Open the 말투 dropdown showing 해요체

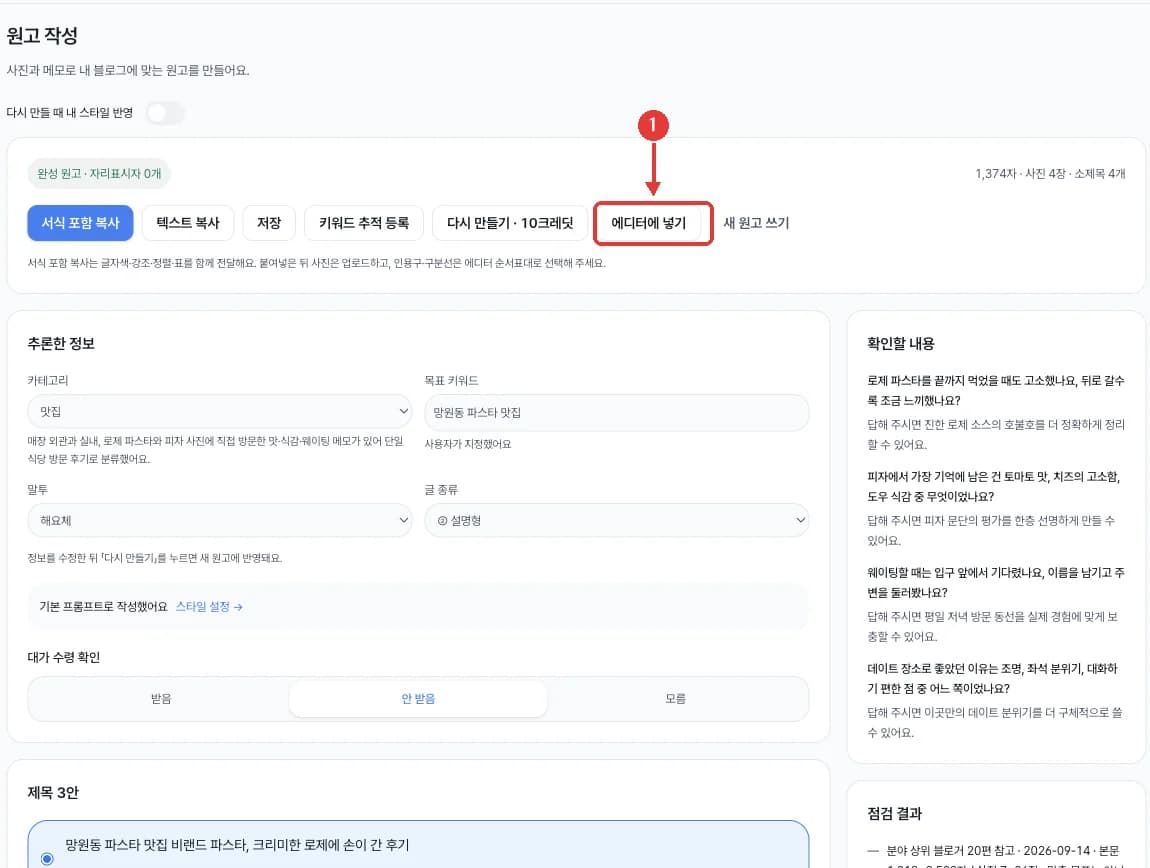pyautogui.click(x=219, y=520)
